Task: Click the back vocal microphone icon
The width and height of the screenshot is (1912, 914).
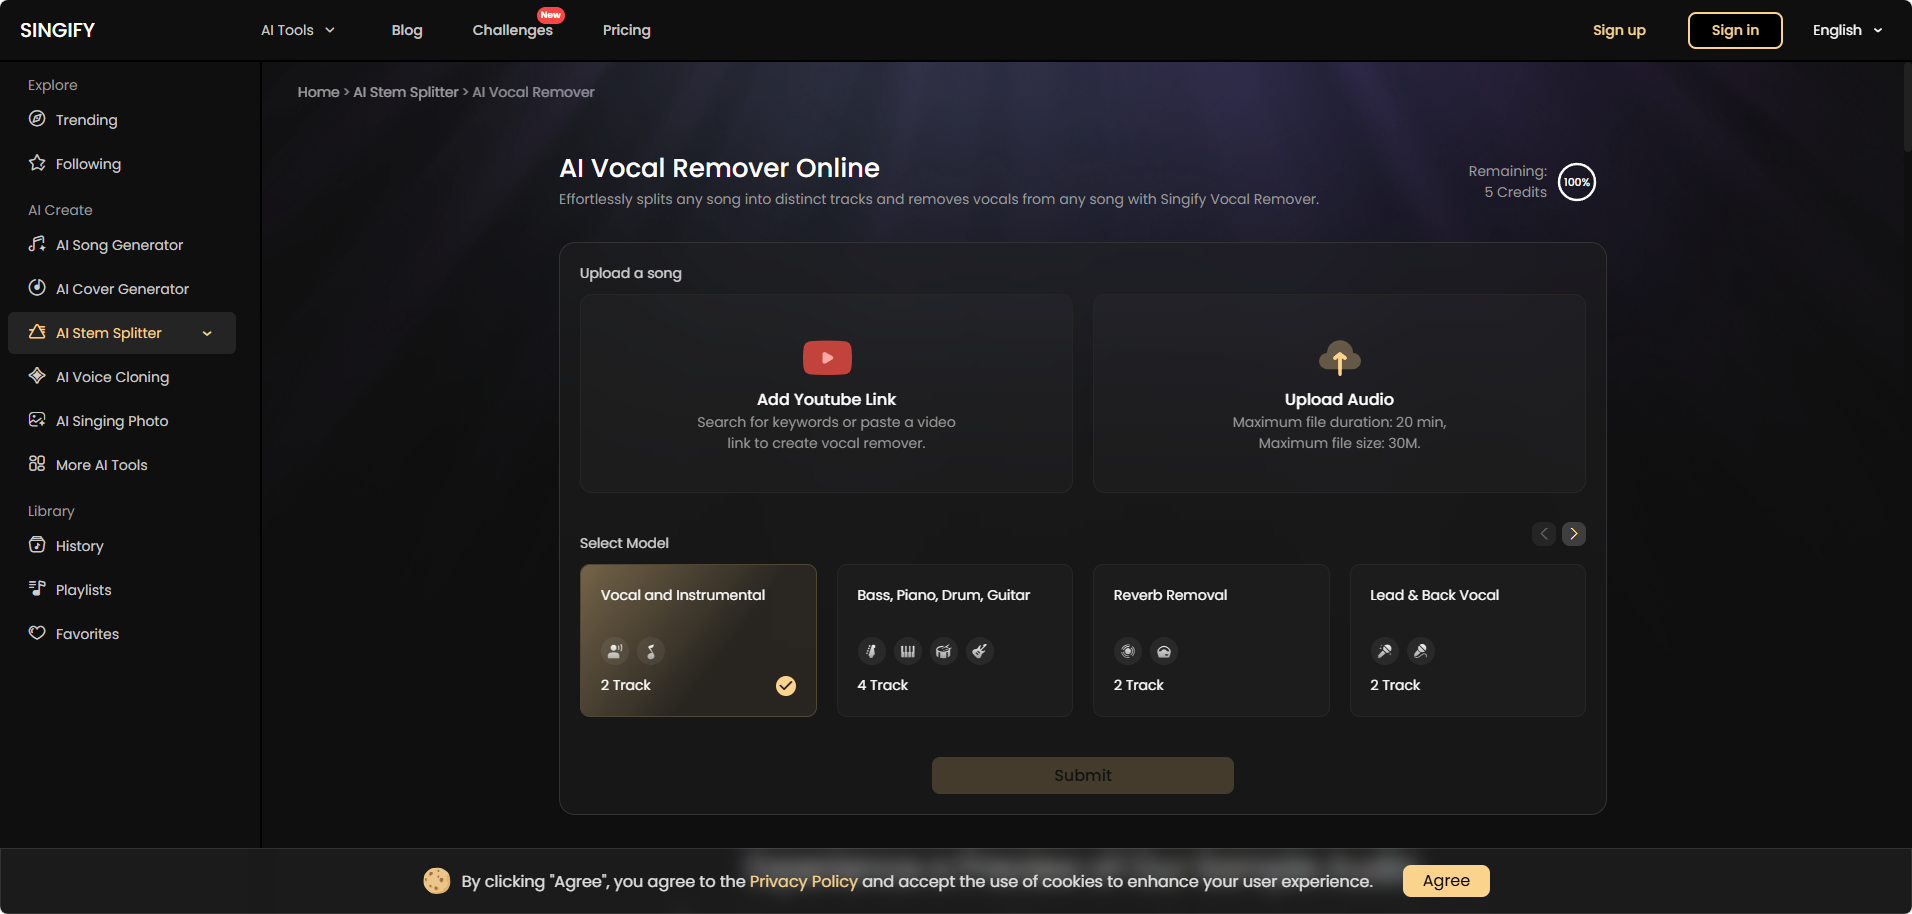Action: pyautogui.click(x=1420, y=651)
